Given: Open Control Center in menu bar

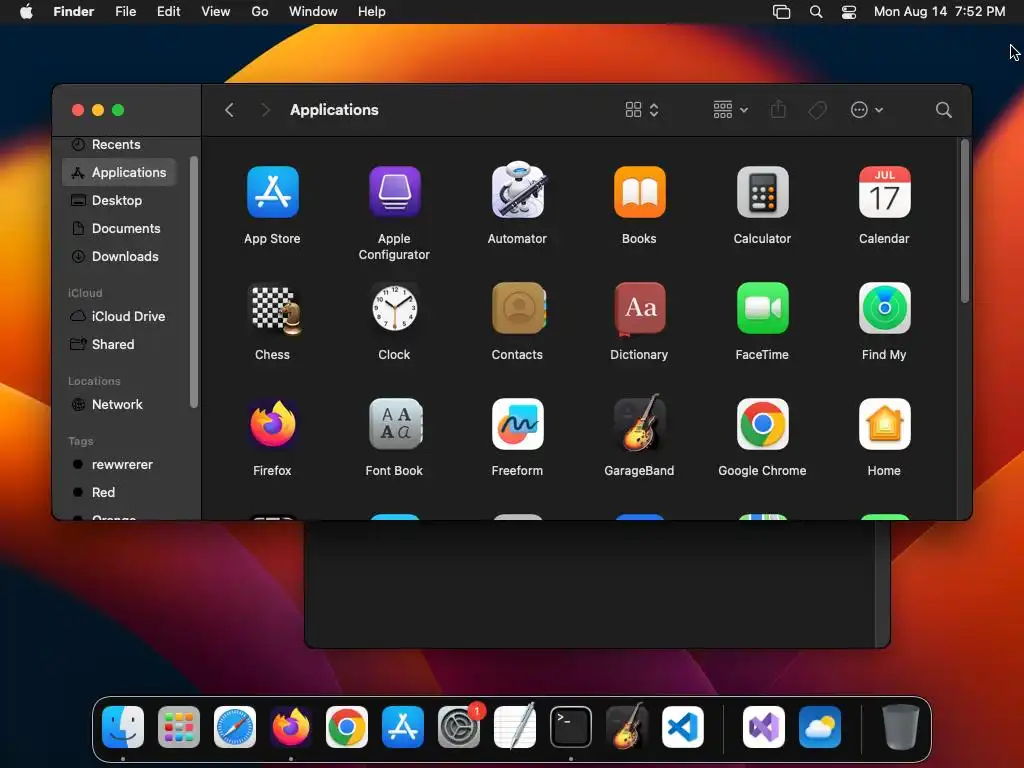Looking at the screenshot, I should pyautogui.click(x=849, y=12).
